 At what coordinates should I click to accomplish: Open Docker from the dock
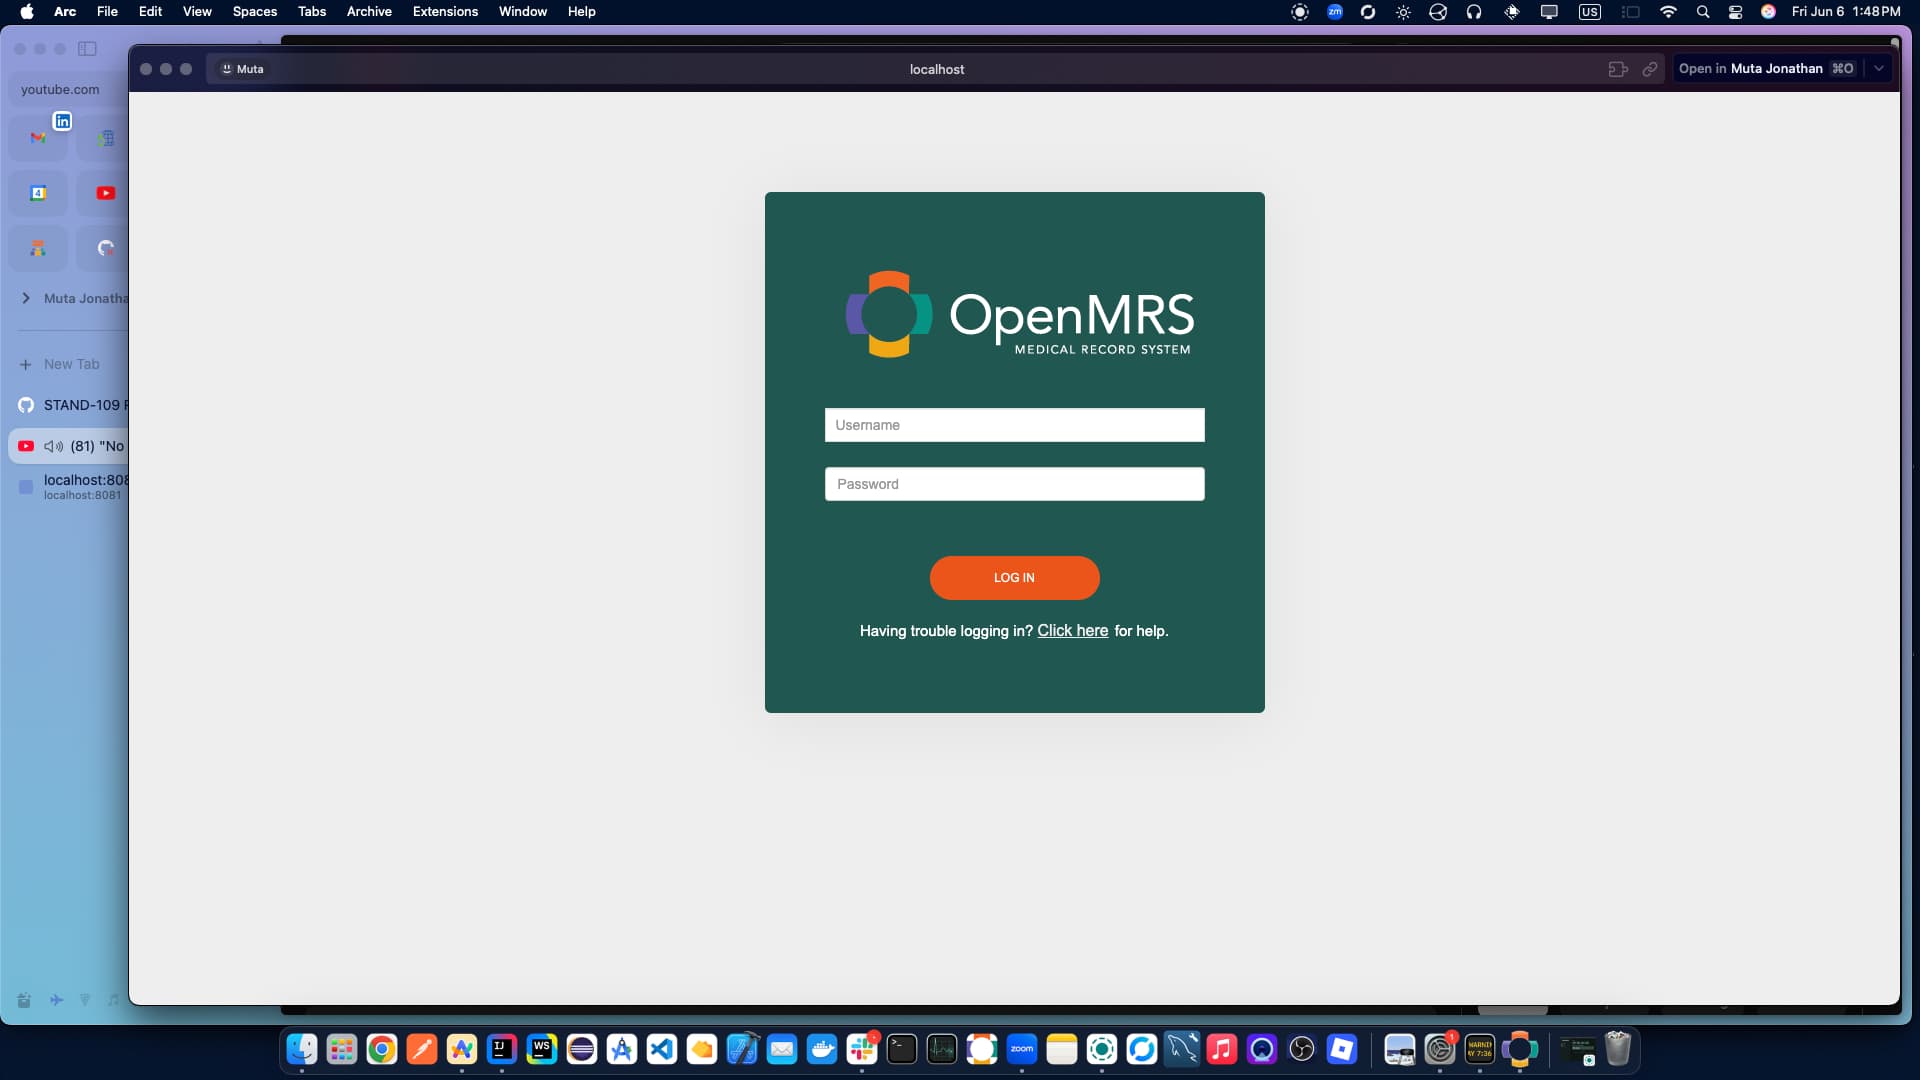click(x=822, y=1049)
